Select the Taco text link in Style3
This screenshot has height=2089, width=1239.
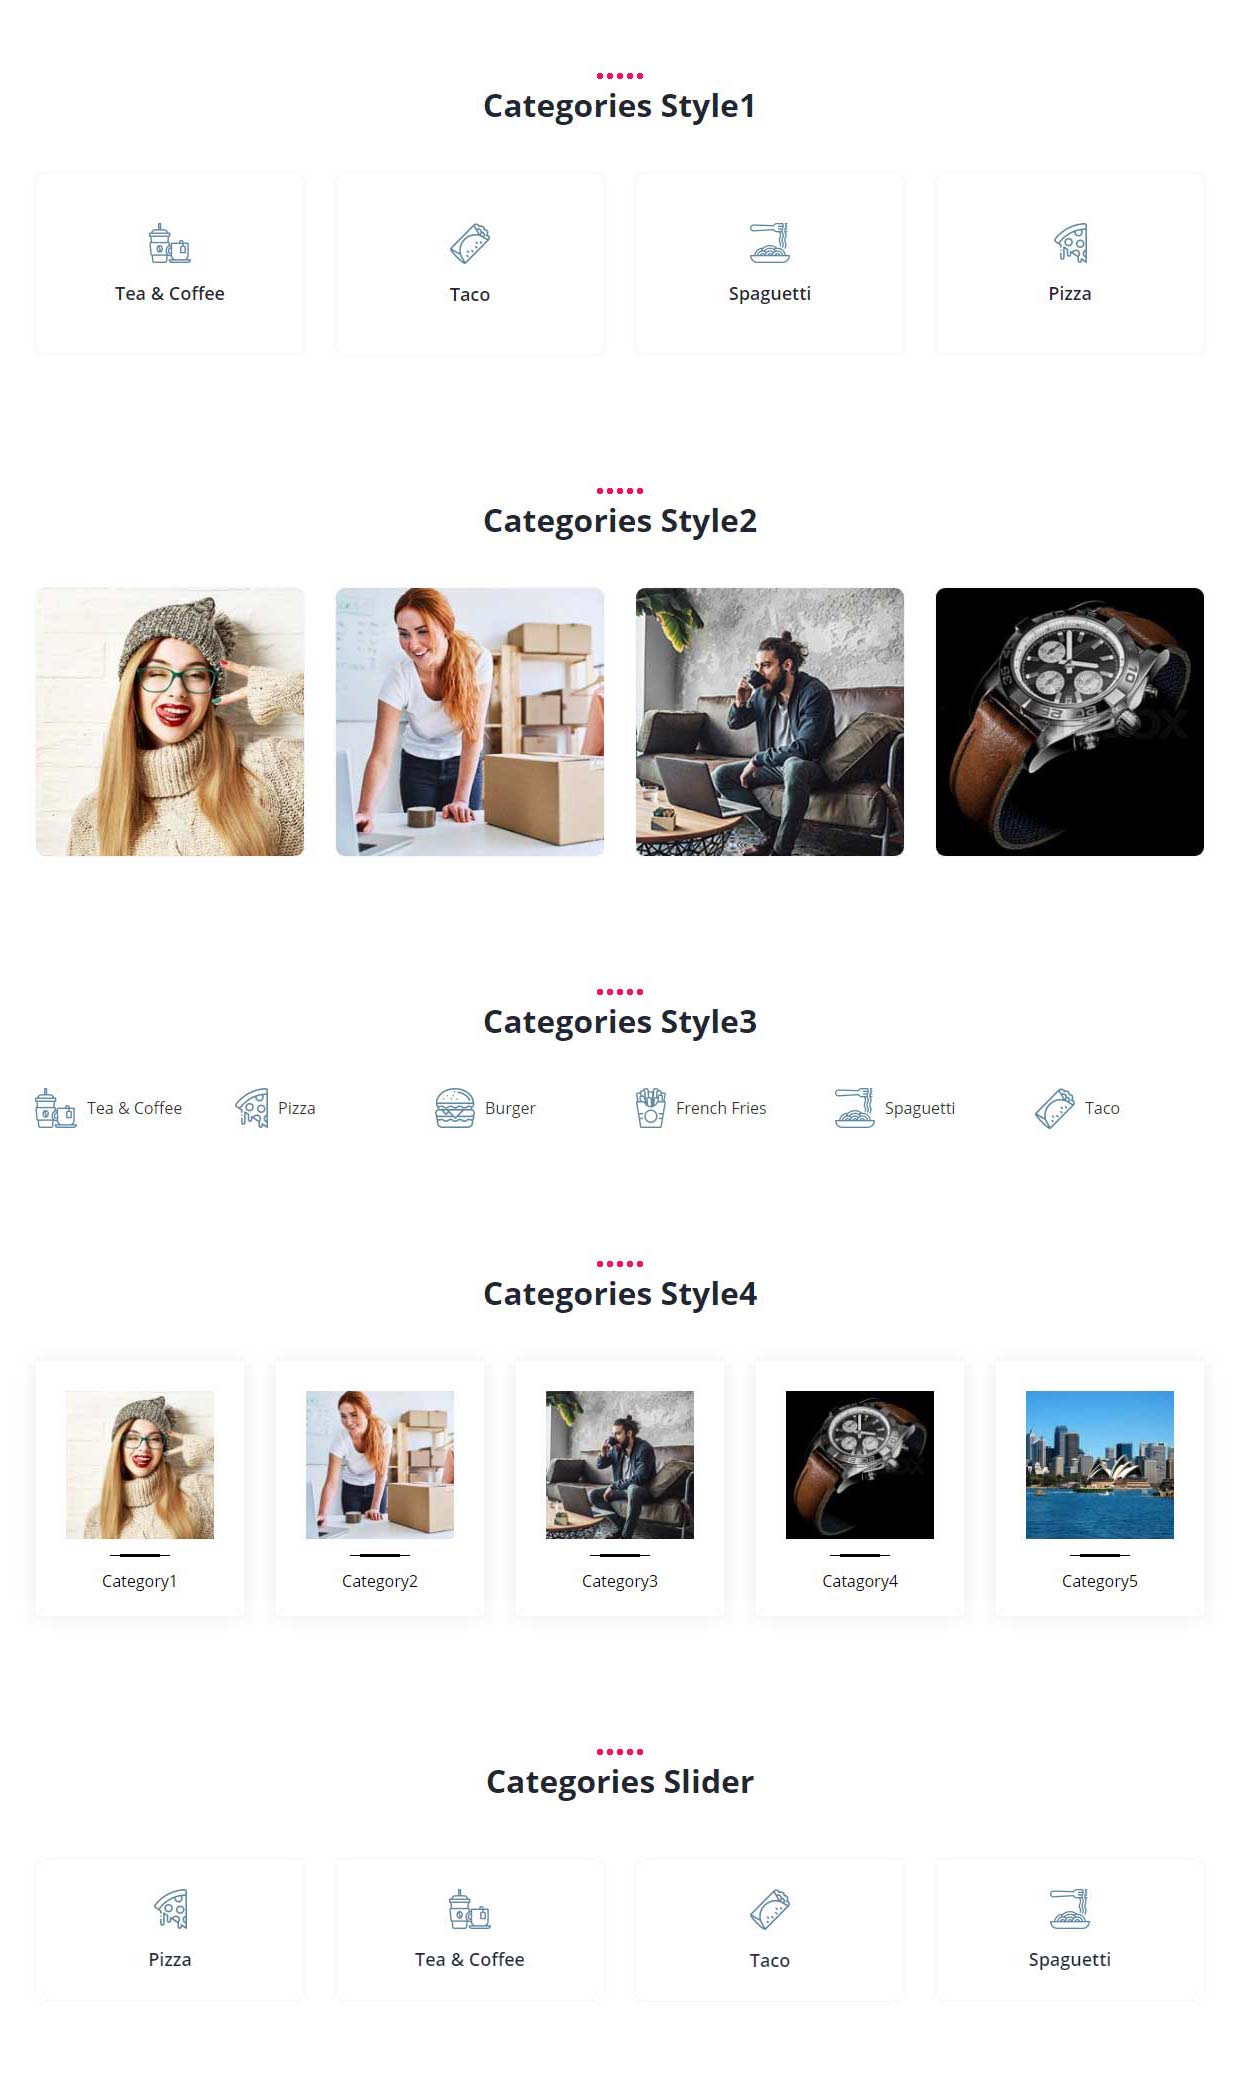point(1102,1108)
